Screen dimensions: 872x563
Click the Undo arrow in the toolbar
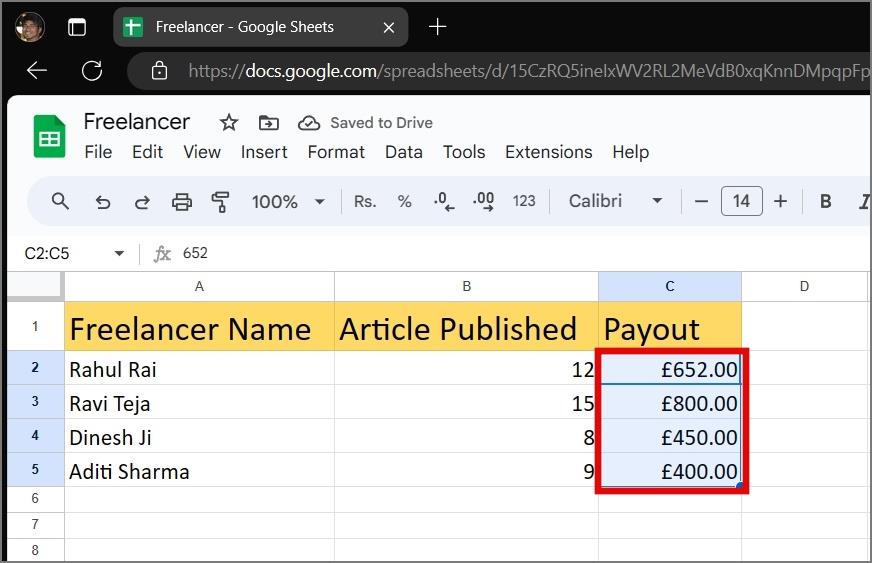pos(102,202)
